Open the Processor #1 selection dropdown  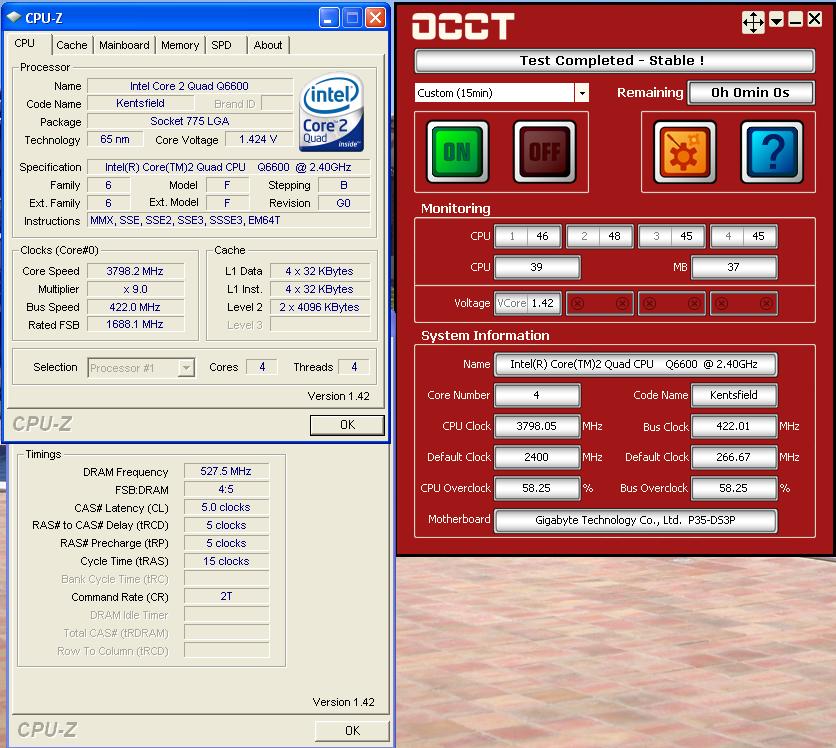(186, 368)
